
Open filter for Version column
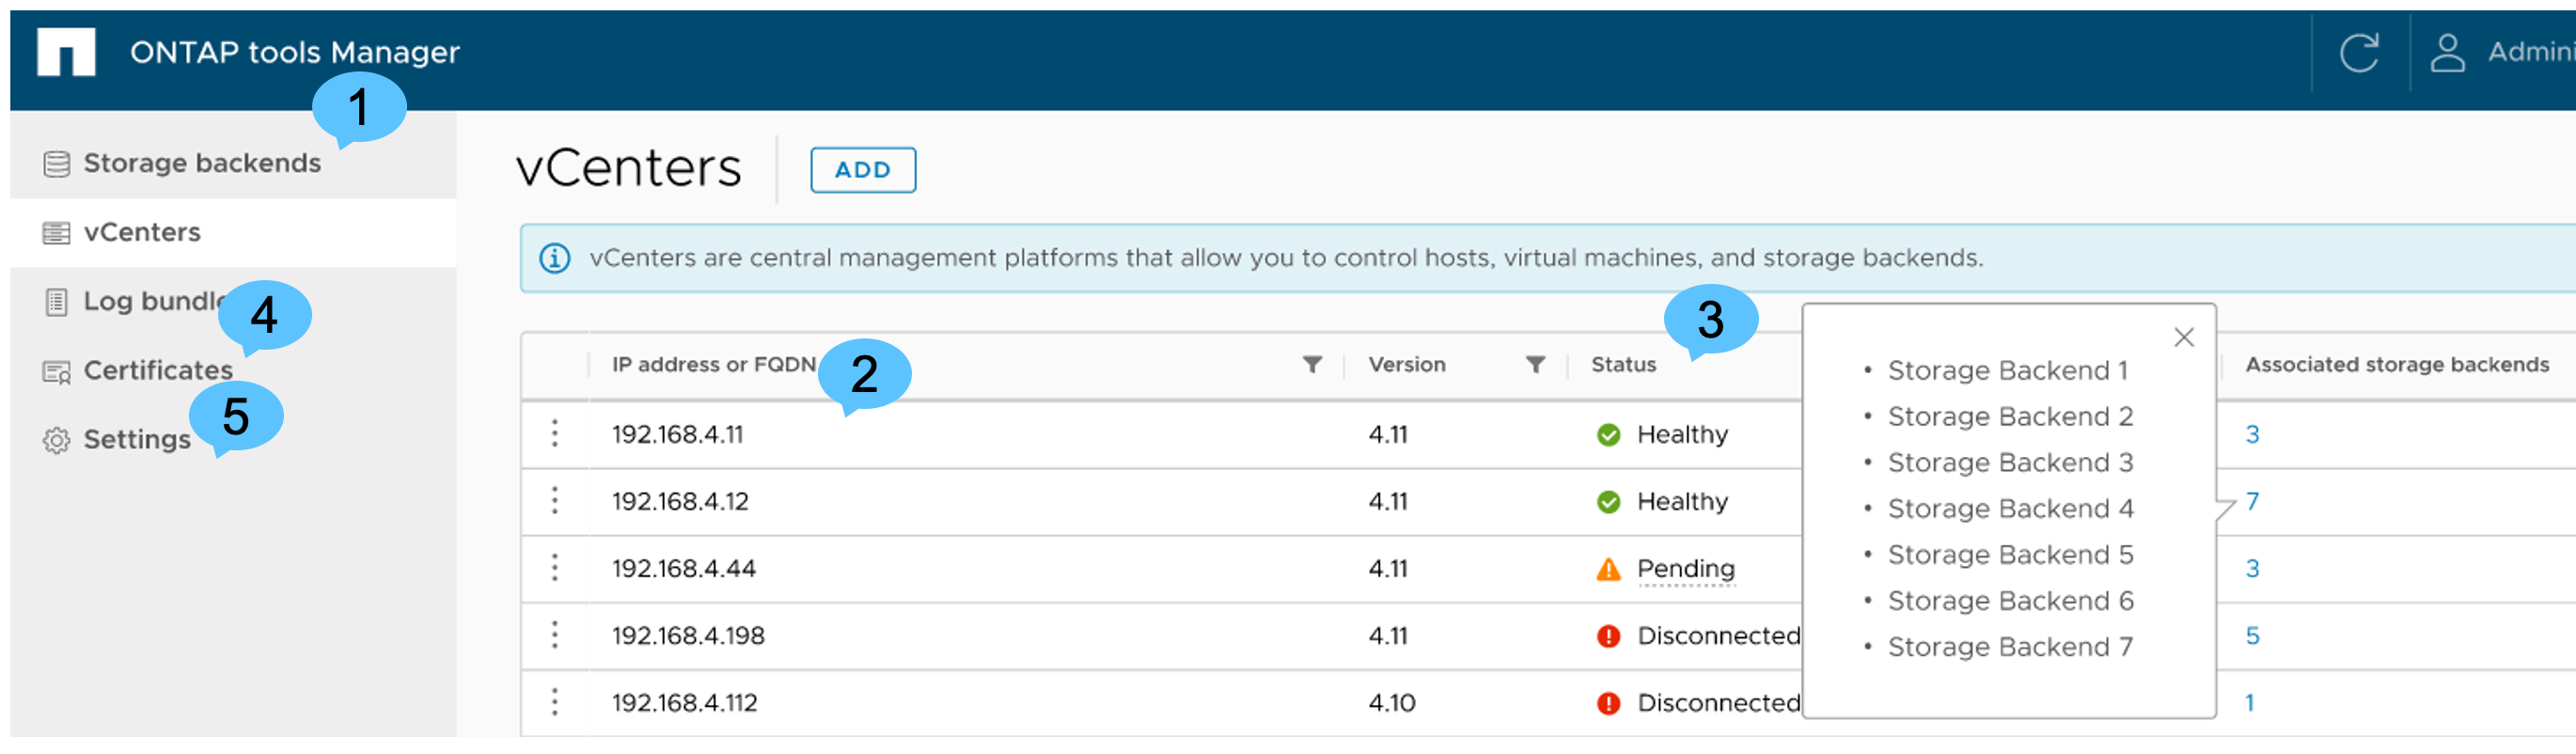coord(1535,365)
